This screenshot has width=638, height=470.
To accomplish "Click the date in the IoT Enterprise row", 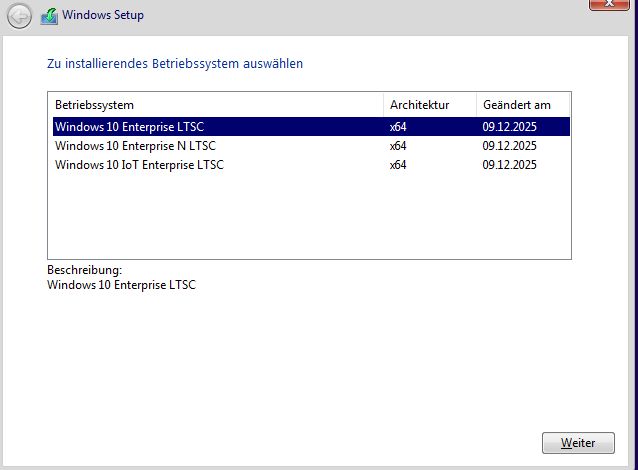I will pos(509,165).
